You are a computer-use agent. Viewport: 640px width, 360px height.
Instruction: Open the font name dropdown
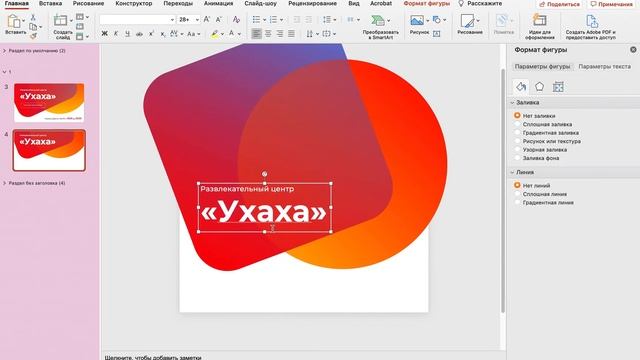point(172,20)
